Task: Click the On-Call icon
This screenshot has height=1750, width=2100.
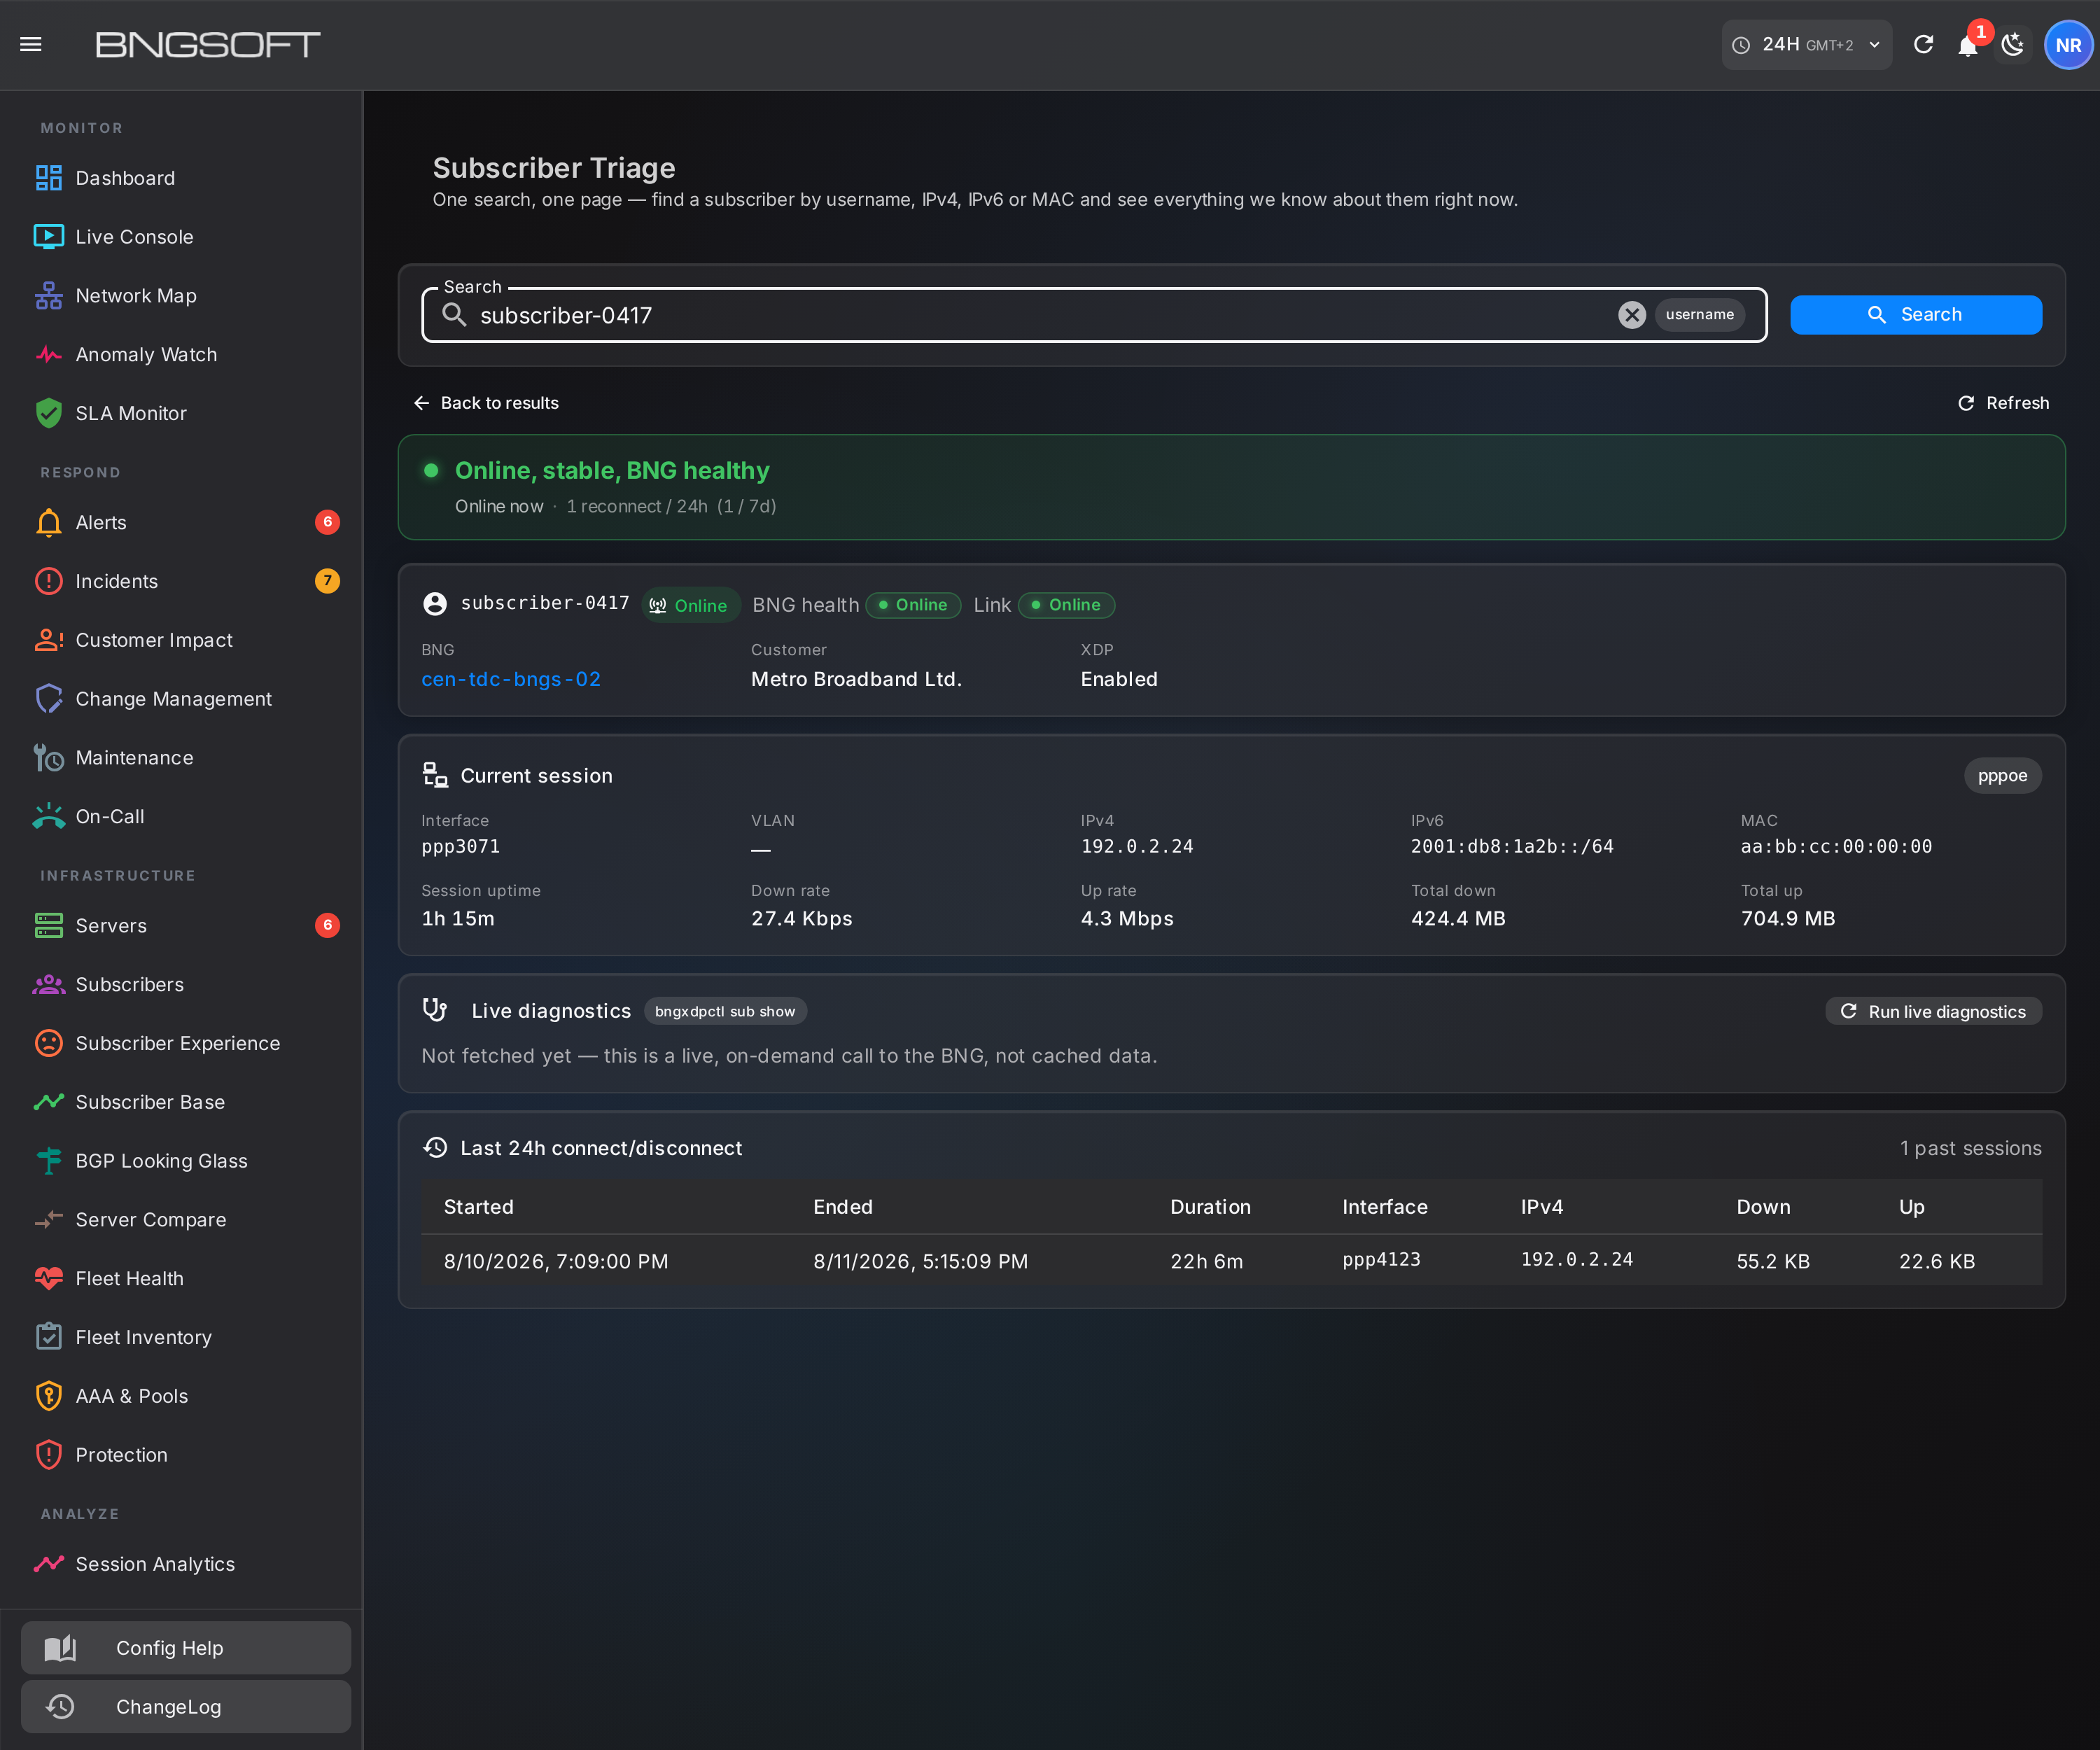Action: 48,817
